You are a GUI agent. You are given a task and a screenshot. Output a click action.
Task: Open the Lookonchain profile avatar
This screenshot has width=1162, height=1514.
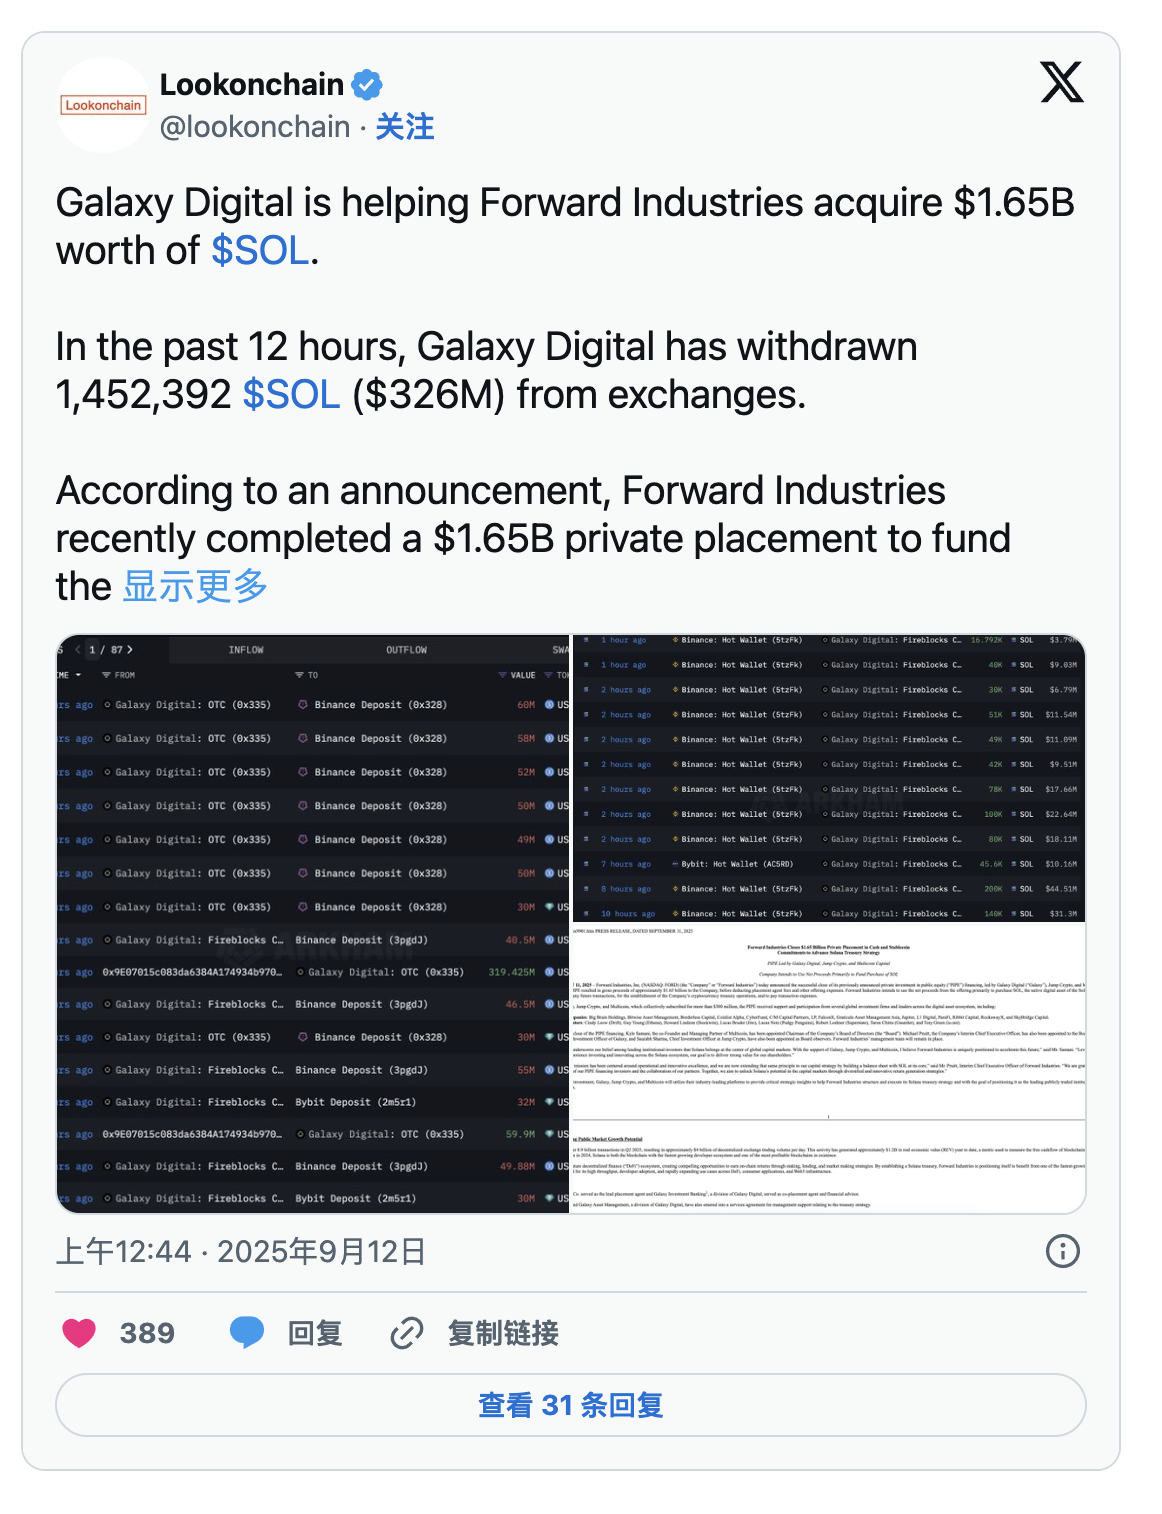[x=104, y=105]
